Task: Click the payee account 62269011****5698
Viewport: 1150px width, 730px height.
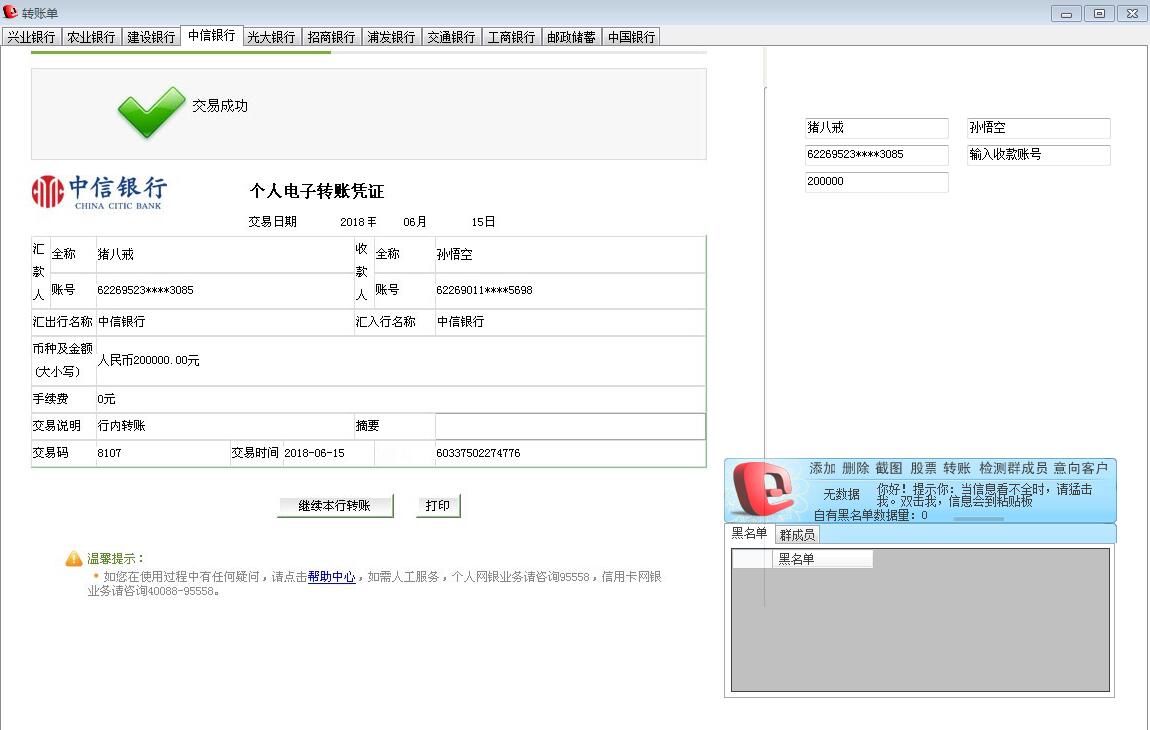Action: coord(484,291)
